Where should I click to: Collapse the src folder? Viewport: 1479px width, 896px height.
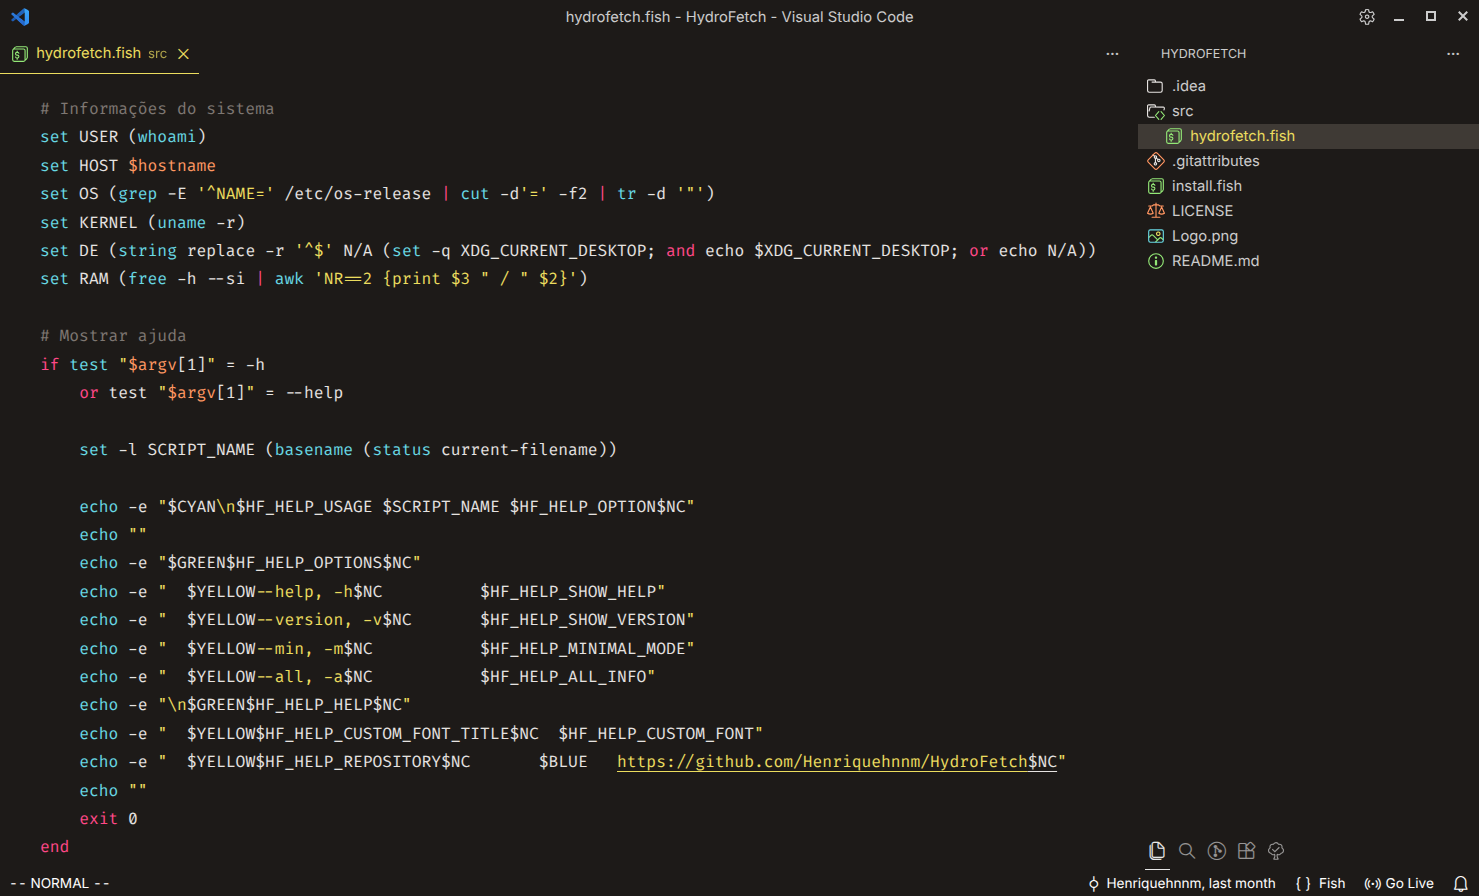tap(1308, 111)
